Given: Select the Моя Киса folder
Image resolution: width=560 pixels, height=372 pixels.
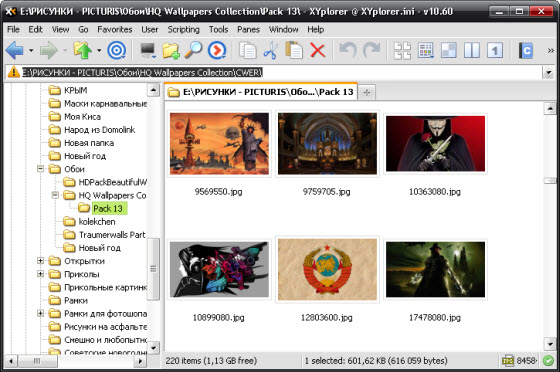Looking at the screenshot, I should click(x=82, y=116).
